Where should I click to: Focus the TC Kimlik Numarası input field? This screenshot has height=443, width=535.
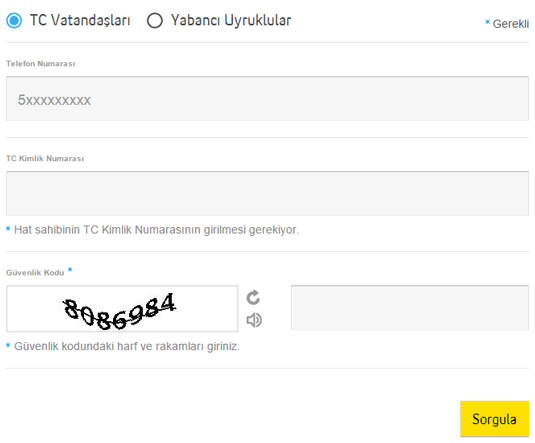268,194
